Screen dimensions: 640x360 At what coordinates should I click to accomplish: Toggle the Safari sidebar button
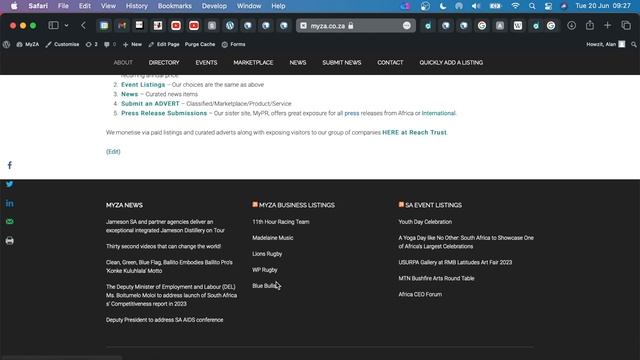tap(53, 25)
